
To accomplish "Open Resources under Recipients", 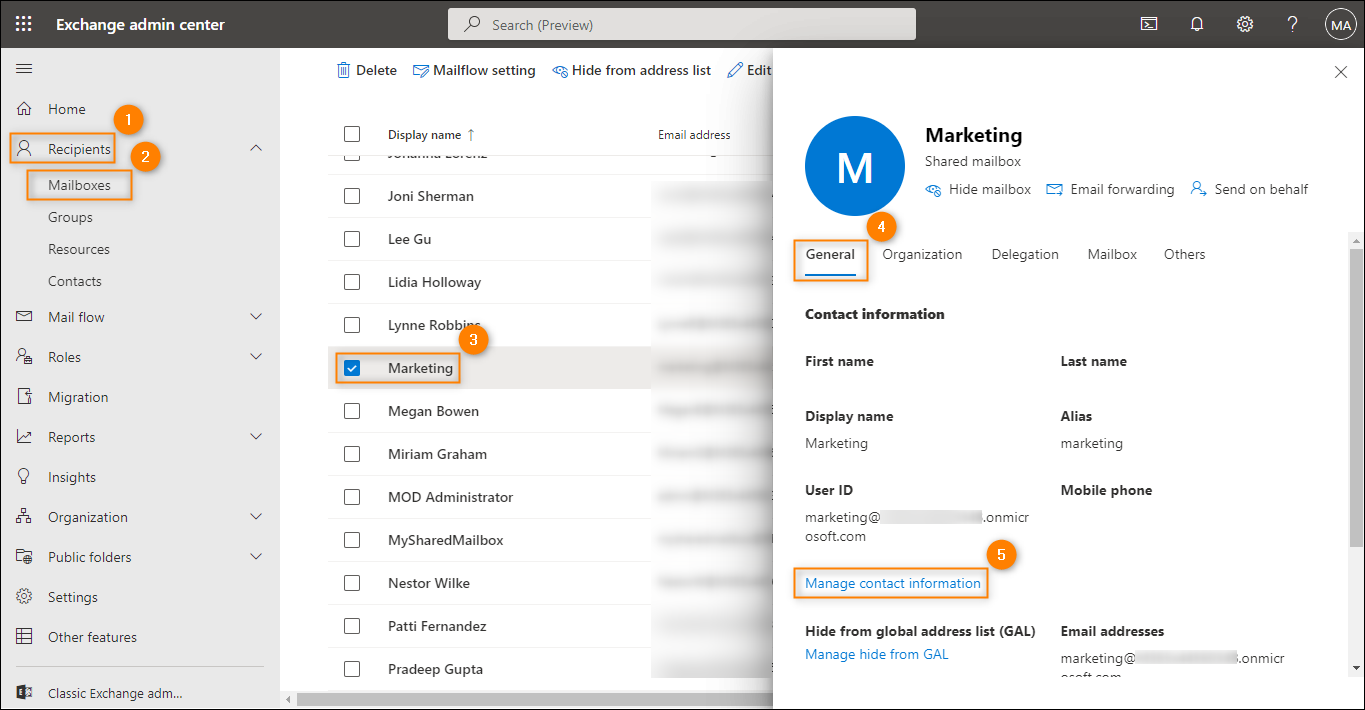I will pos(79,249).
